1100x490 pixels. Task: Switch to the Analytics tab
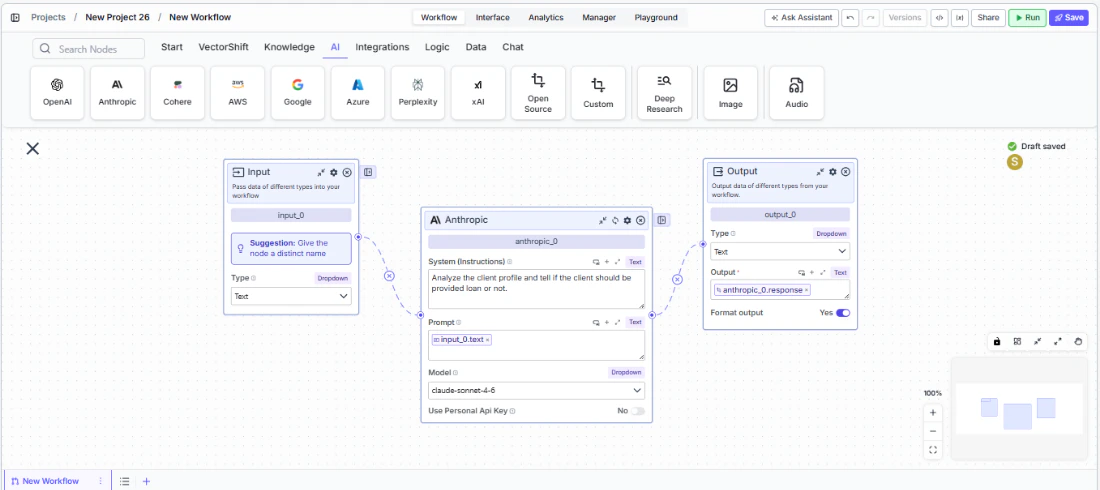(546, 18)
